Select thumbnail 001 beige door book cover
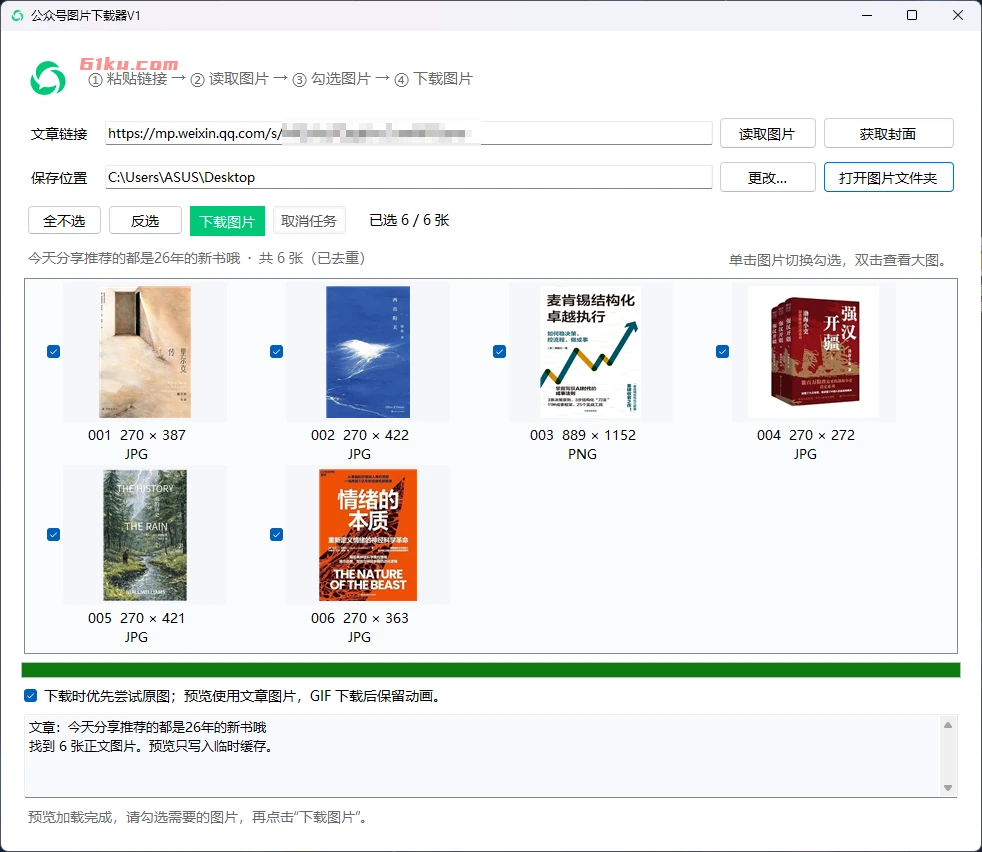The width and height of the screenshot is (982, 852). click(145, 352)
